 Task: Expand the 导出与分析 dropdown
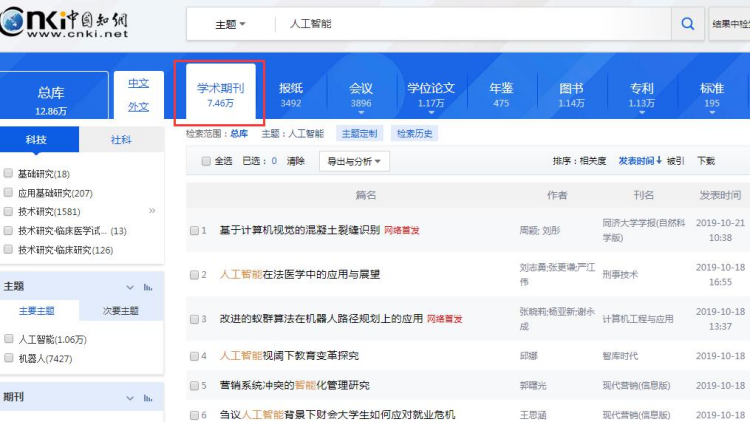coord(354,161)
